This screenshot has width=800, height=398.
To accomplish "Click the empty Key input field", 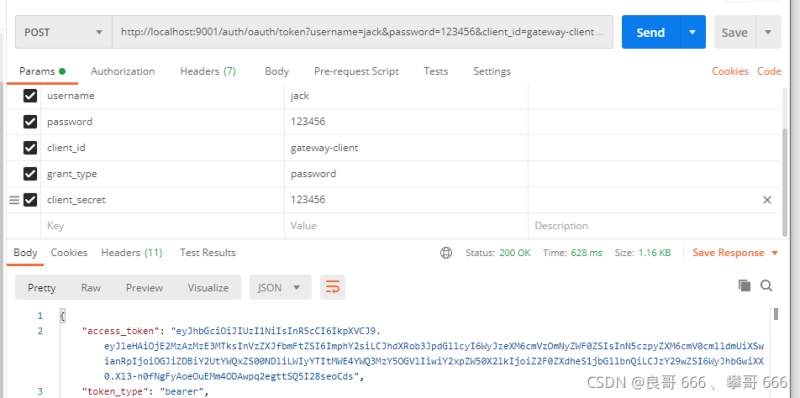I will point(162,226).
